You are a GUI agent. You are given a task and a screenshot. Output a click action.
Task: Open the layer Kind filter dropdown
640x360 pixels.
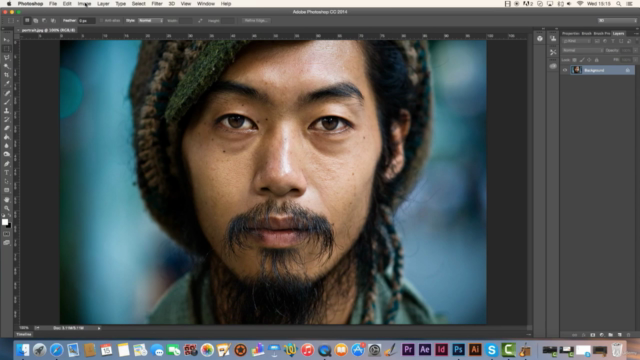tap(577, 41)
